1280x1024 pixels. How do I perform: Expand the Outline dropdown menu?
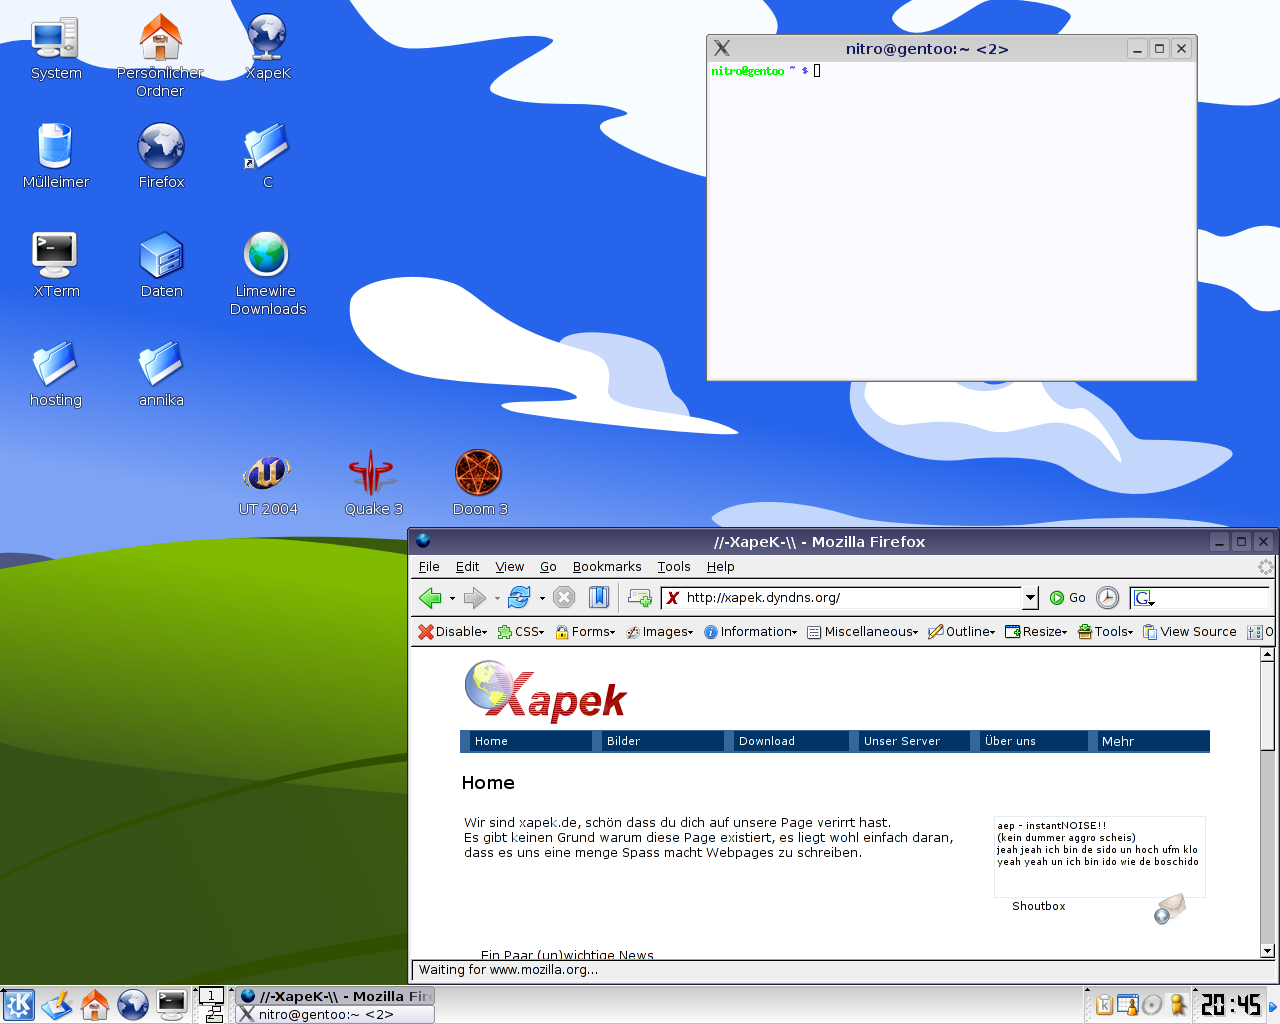[962, 632]
